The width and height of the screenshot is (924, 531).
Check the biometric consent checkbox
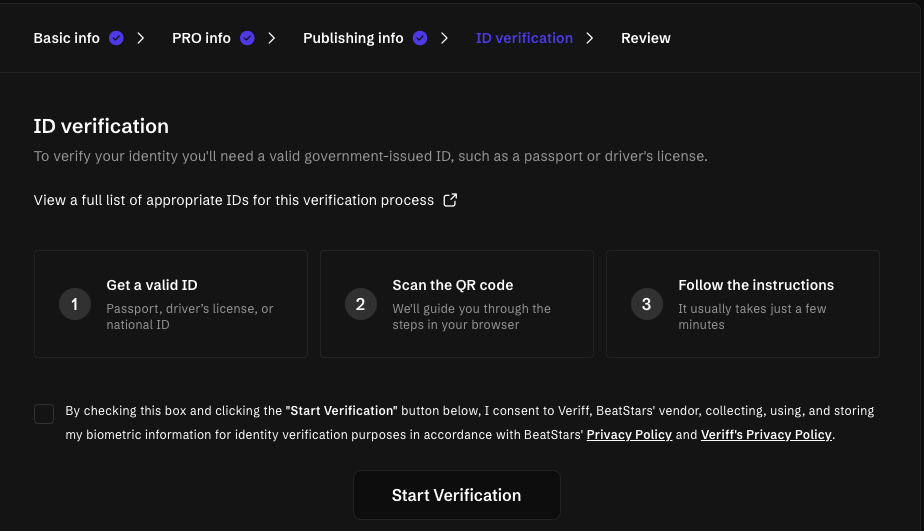(x=44, y=413)
